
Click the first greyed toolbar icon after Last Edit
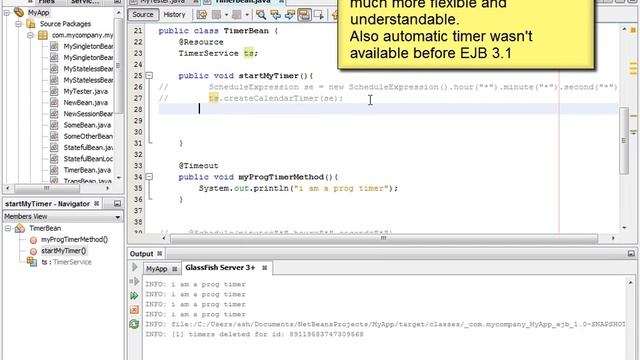tap(217, 15)
